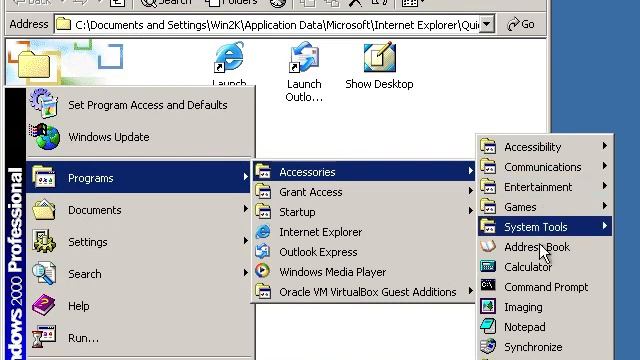
Task: Click the Settings gear icon
Action: pyautogui.click(x=44, y=241)
